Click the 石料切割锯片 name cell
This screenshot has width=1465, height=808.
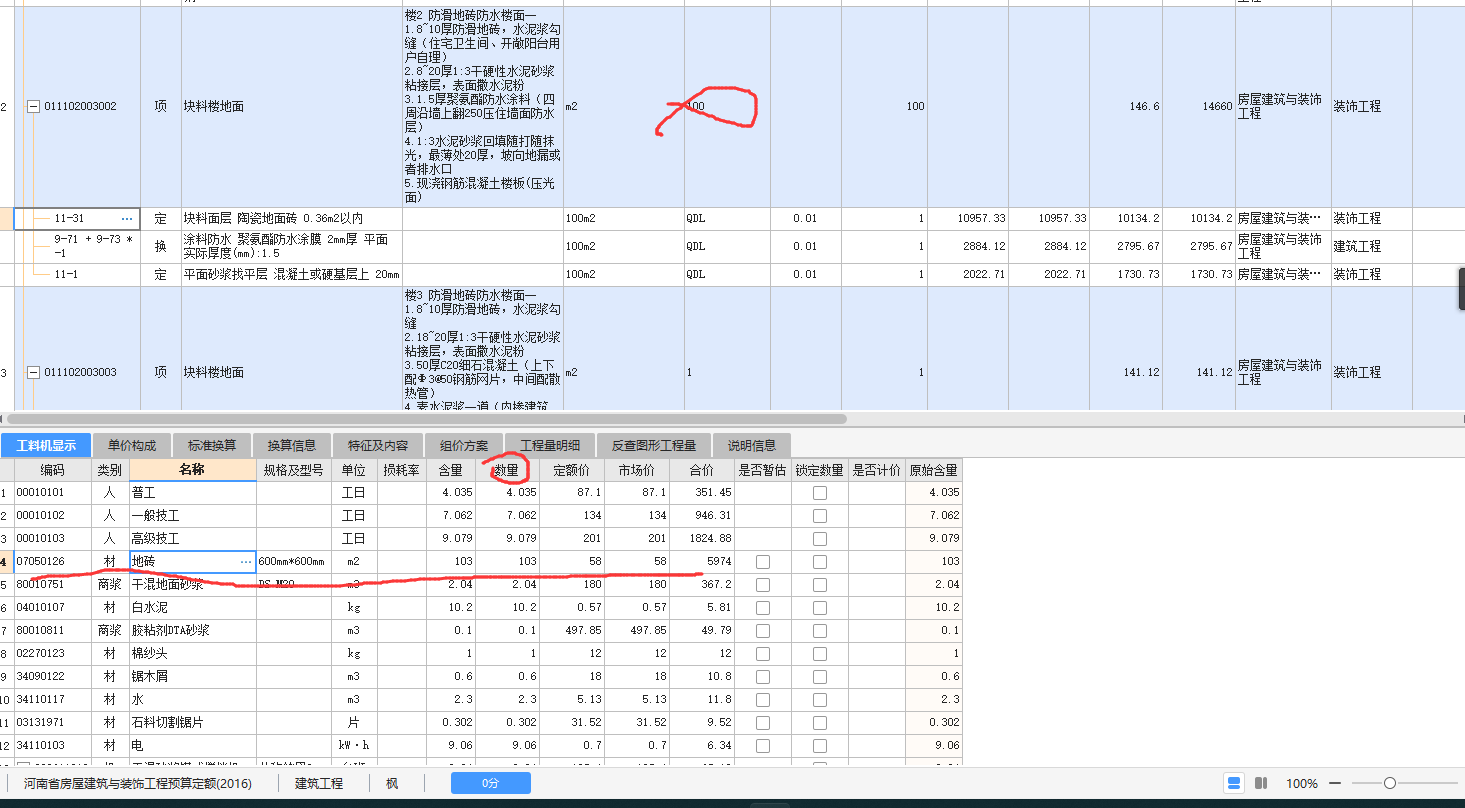[193, 723]
